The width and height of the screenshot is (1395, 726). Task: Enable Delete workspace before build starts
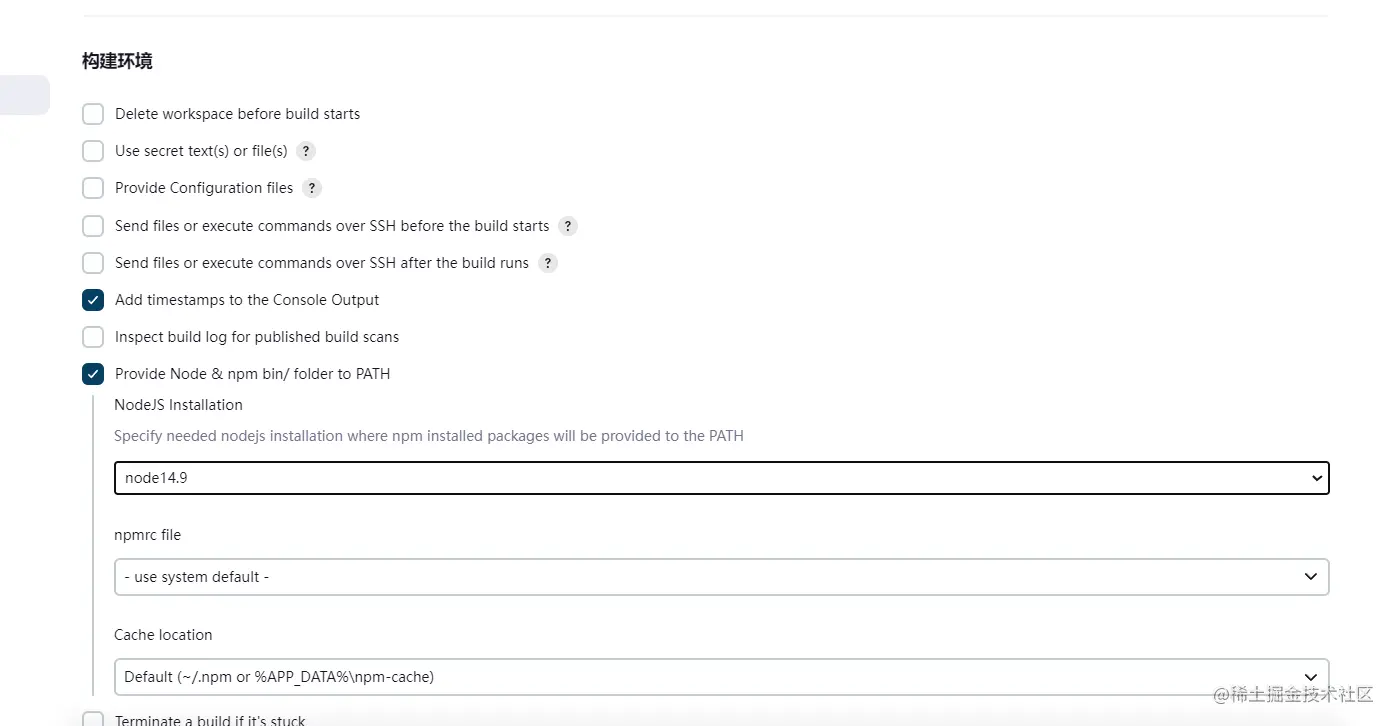[93, 114]
